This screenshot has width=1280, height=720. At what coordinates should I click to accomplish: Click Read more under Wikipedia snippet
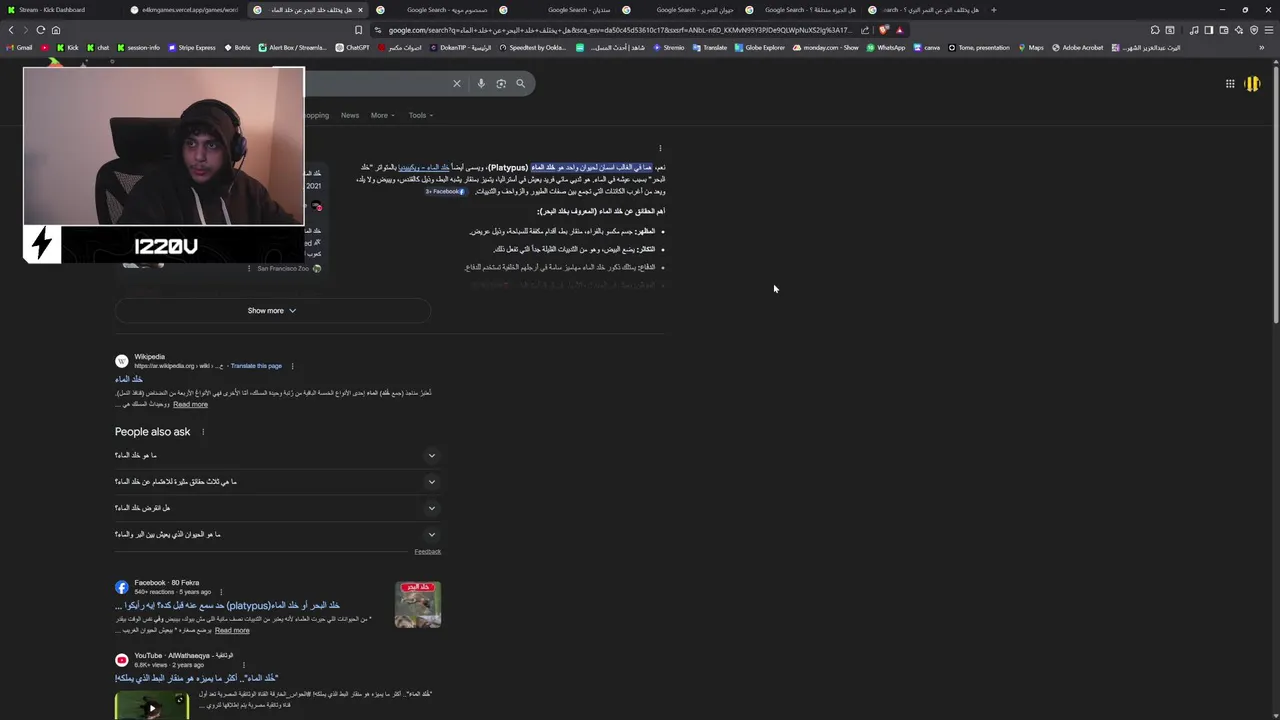190,404
